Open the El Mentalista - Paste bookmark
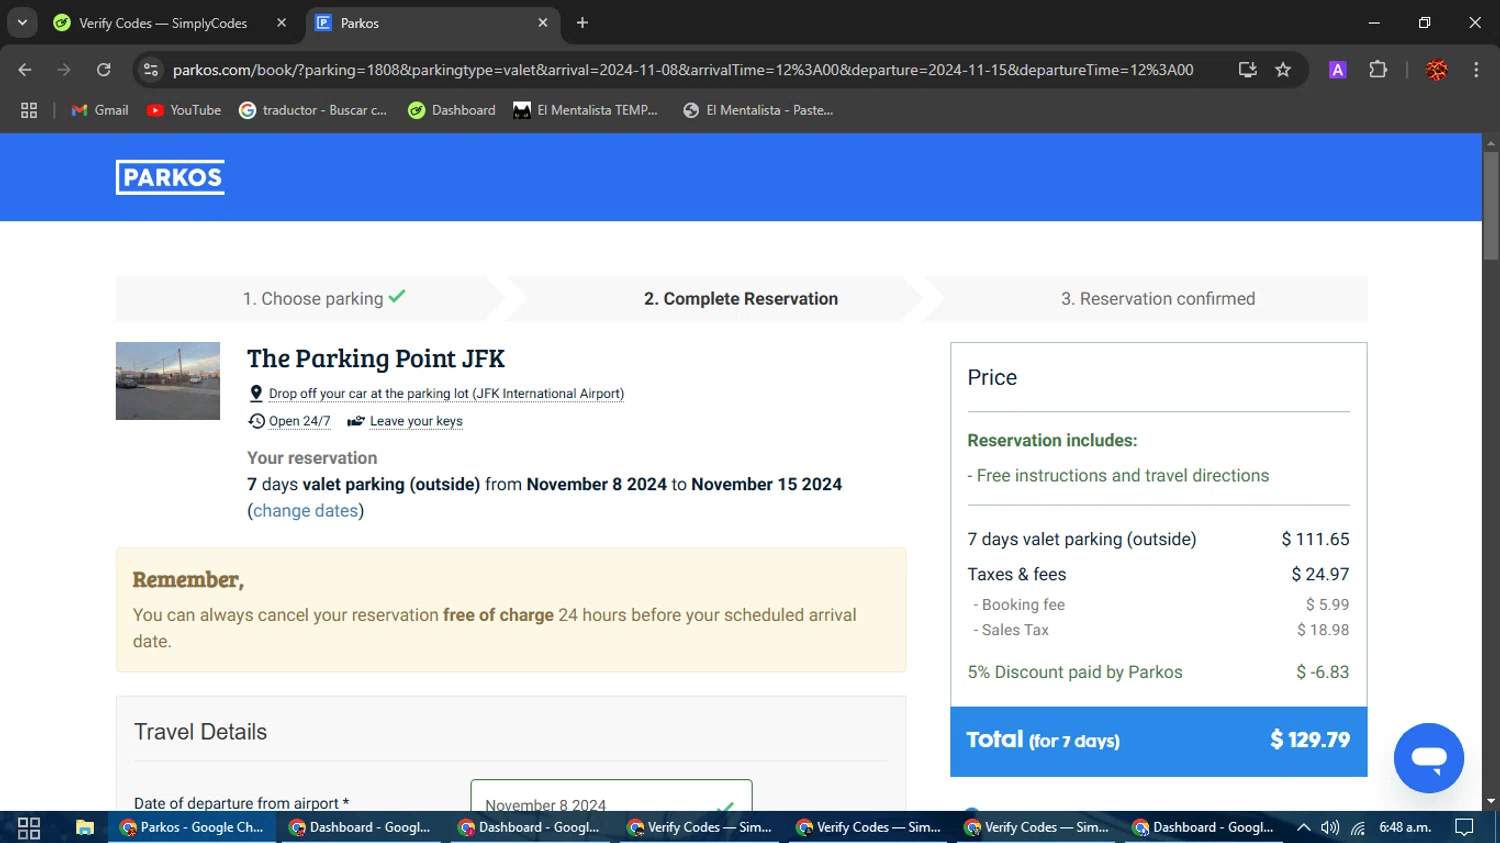 758,110
